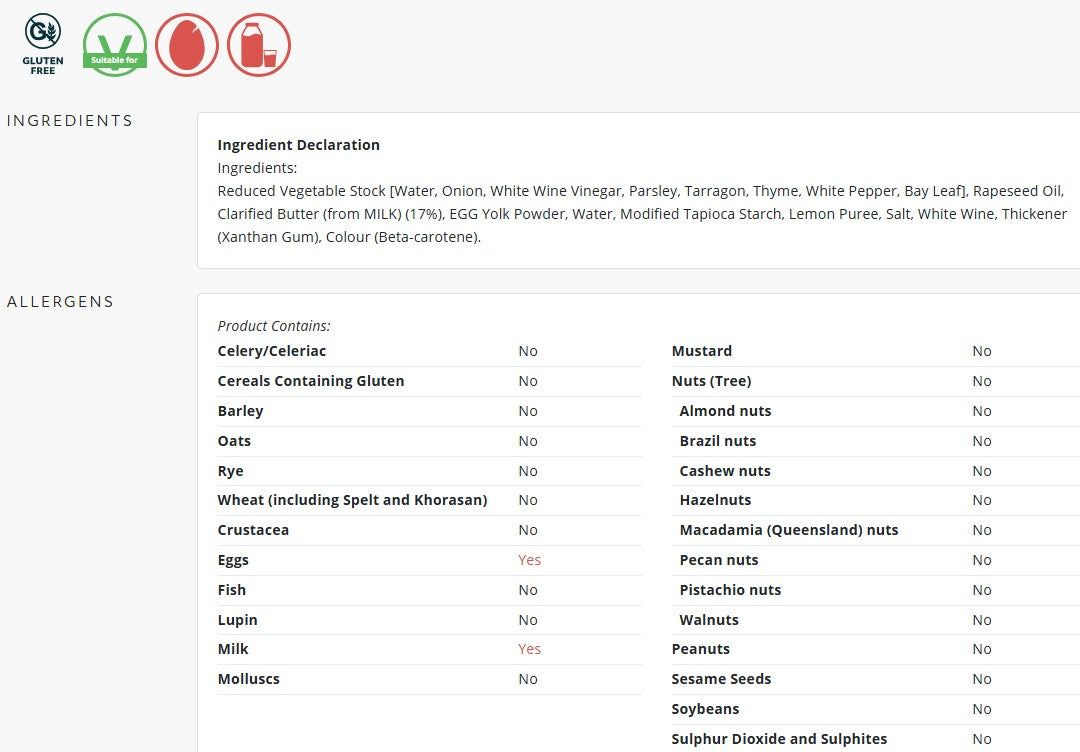The width and height of the screenshot is (1080, 752).
Task: Click the Cereals Containing Gluten row label
Action: pos(311,381)
